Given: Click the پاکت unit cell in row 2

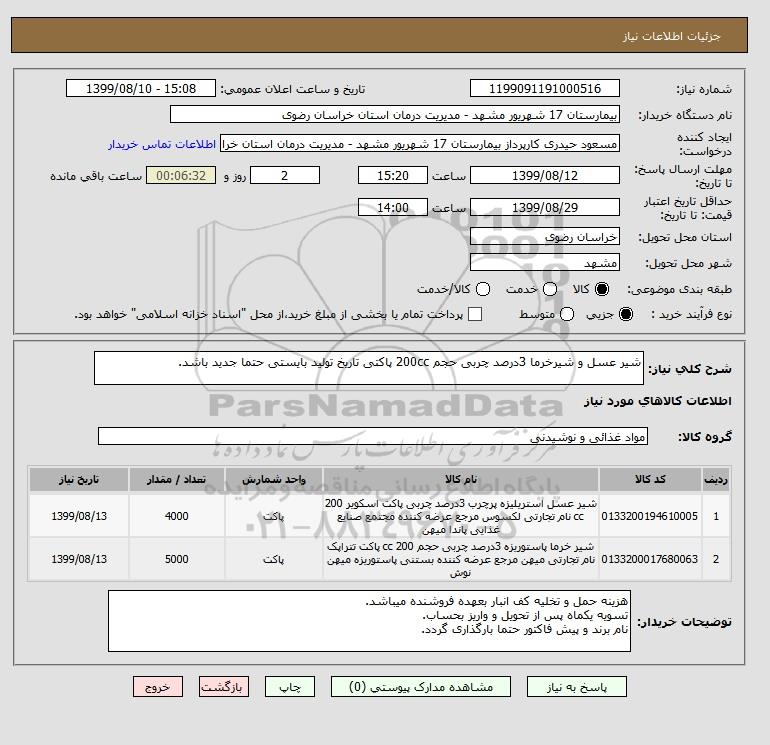Looking at the screenshot, I should pyautogui.click(x=274, y=559).
